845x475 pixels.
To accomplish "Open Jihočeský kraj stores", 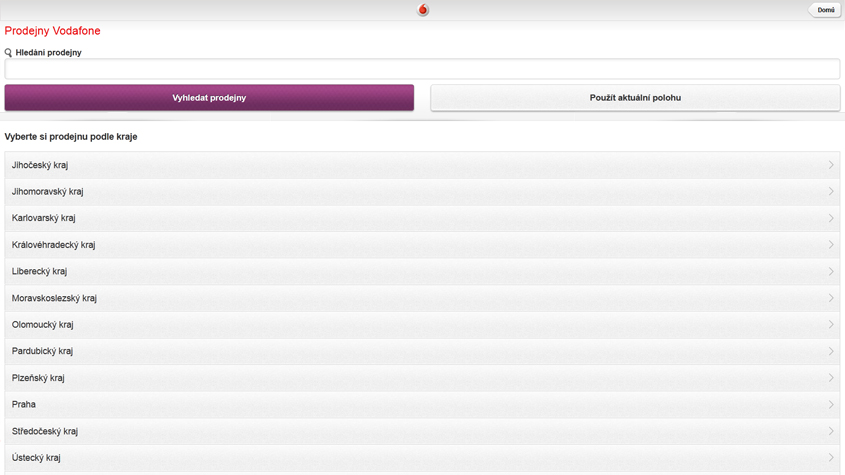I will (x=422, y=165).
